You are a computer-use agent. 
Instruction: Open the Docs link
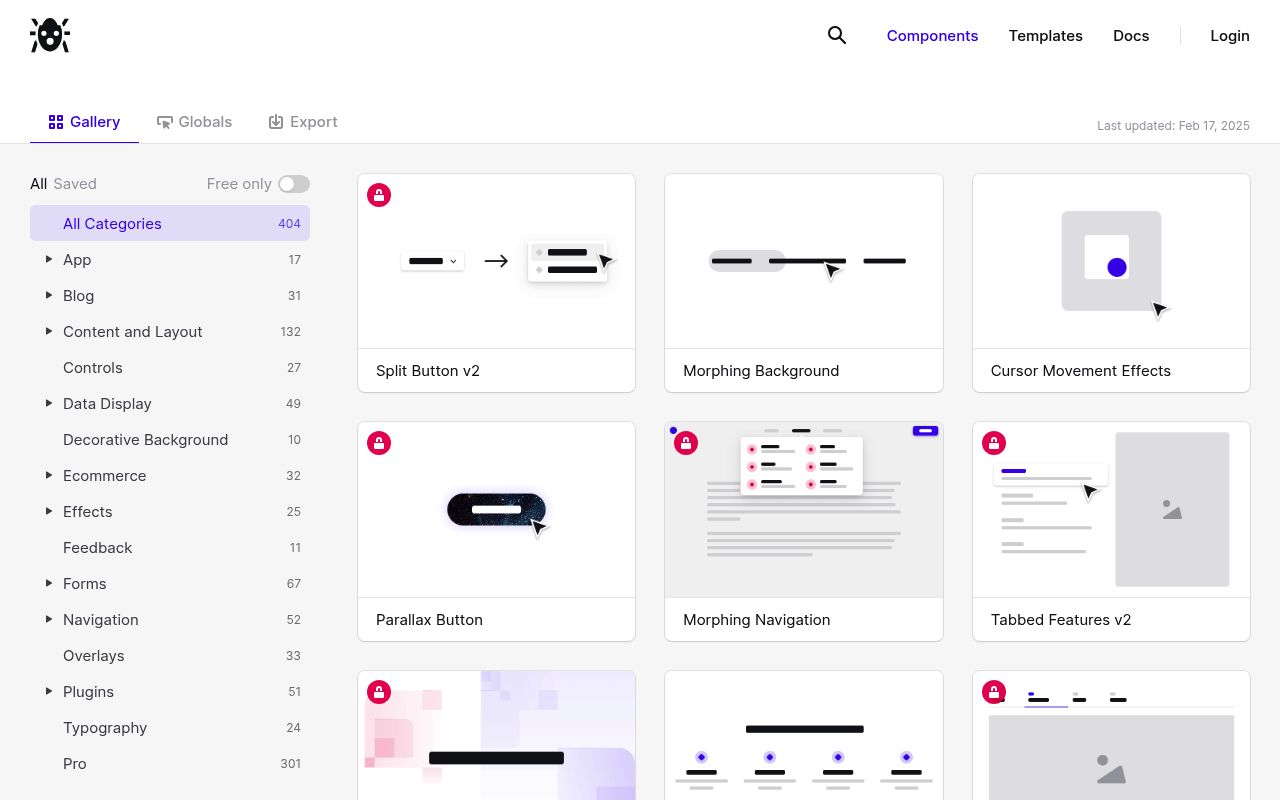pos(1131,36)
